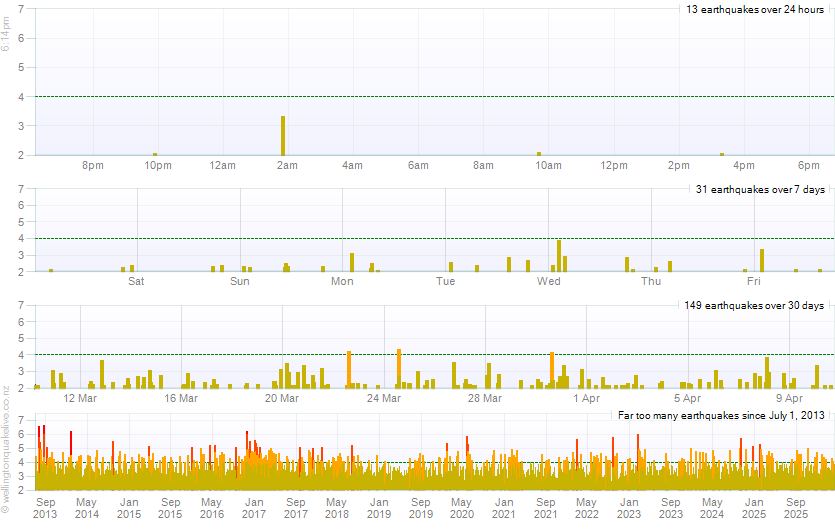Click the orange bar near 24 Mar
Image resolution: width=835 pixels, height=530 pixels.
click(x=399, y=368)
